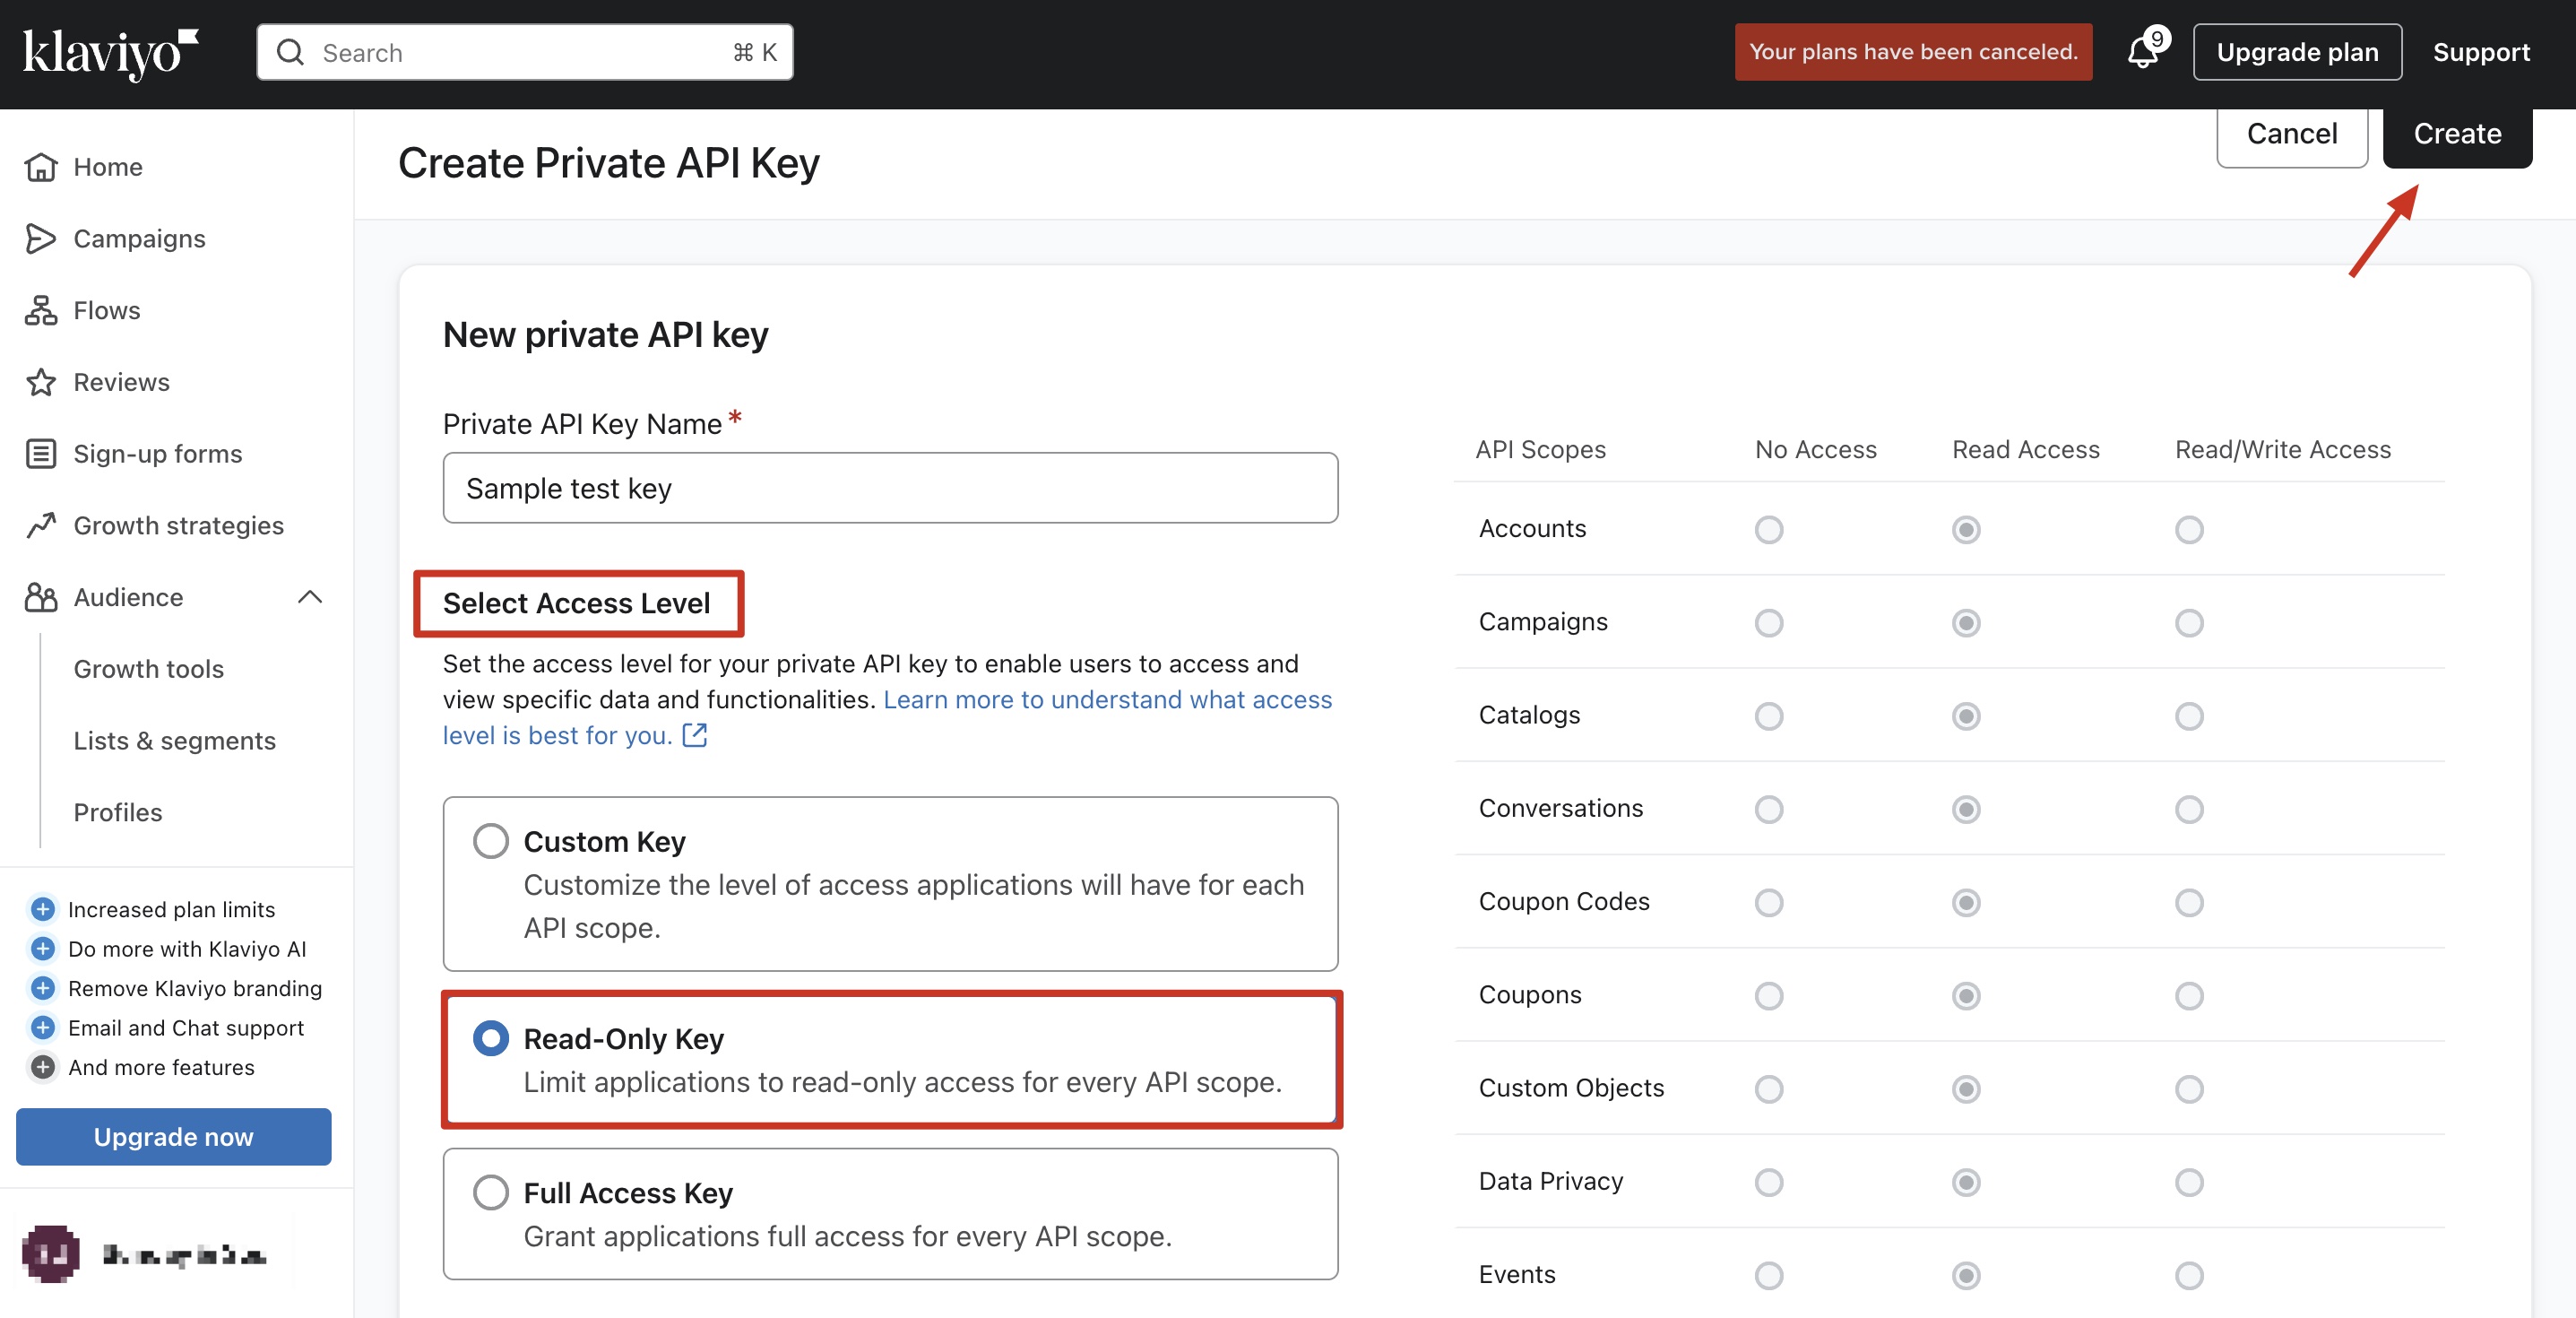Viewport: 2576px width, 1318px height.
Task: Open Profiles under Audience
Action: click(x=117, y=813)
